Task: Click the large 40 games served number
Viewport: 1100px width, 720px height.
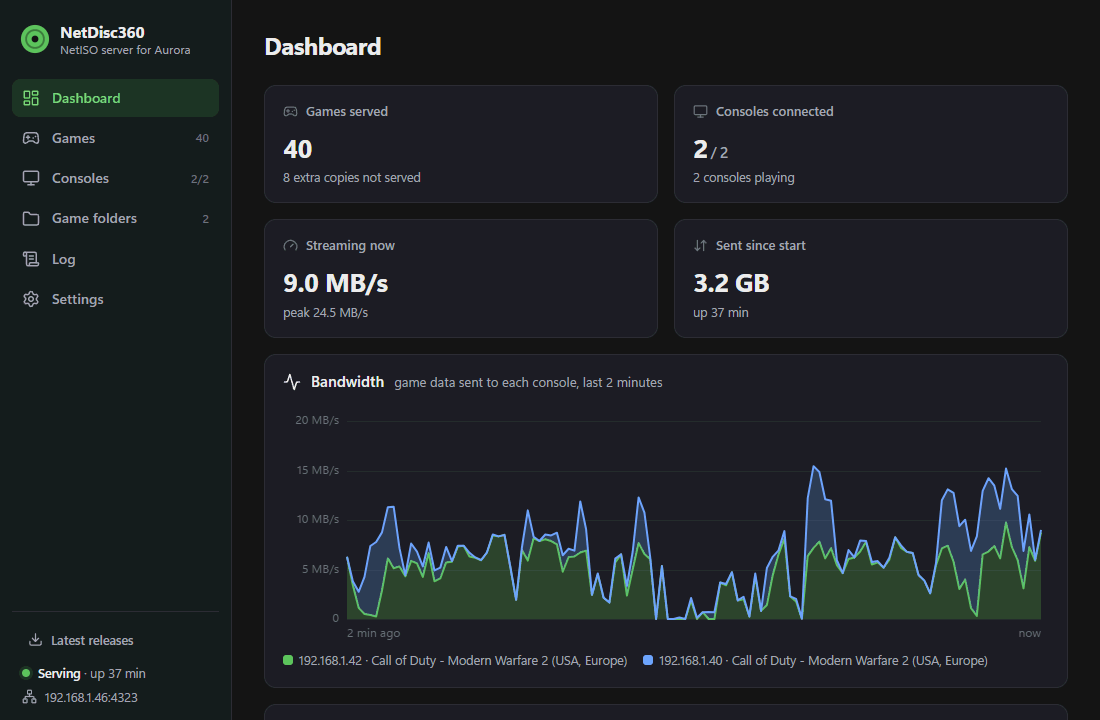Action: pos(297,149)
